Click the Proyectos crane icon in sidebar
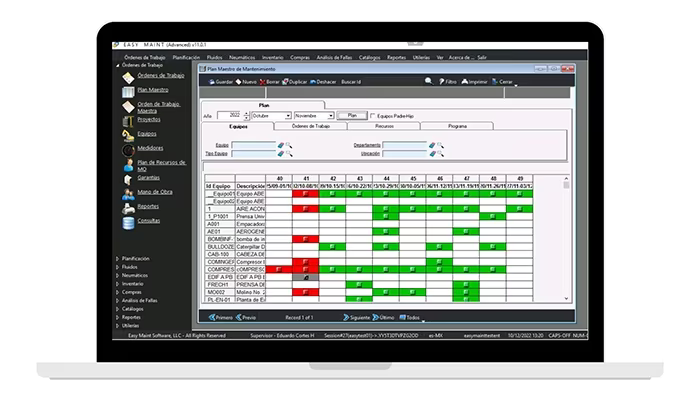The image size is (700, 400). (128, 121)
